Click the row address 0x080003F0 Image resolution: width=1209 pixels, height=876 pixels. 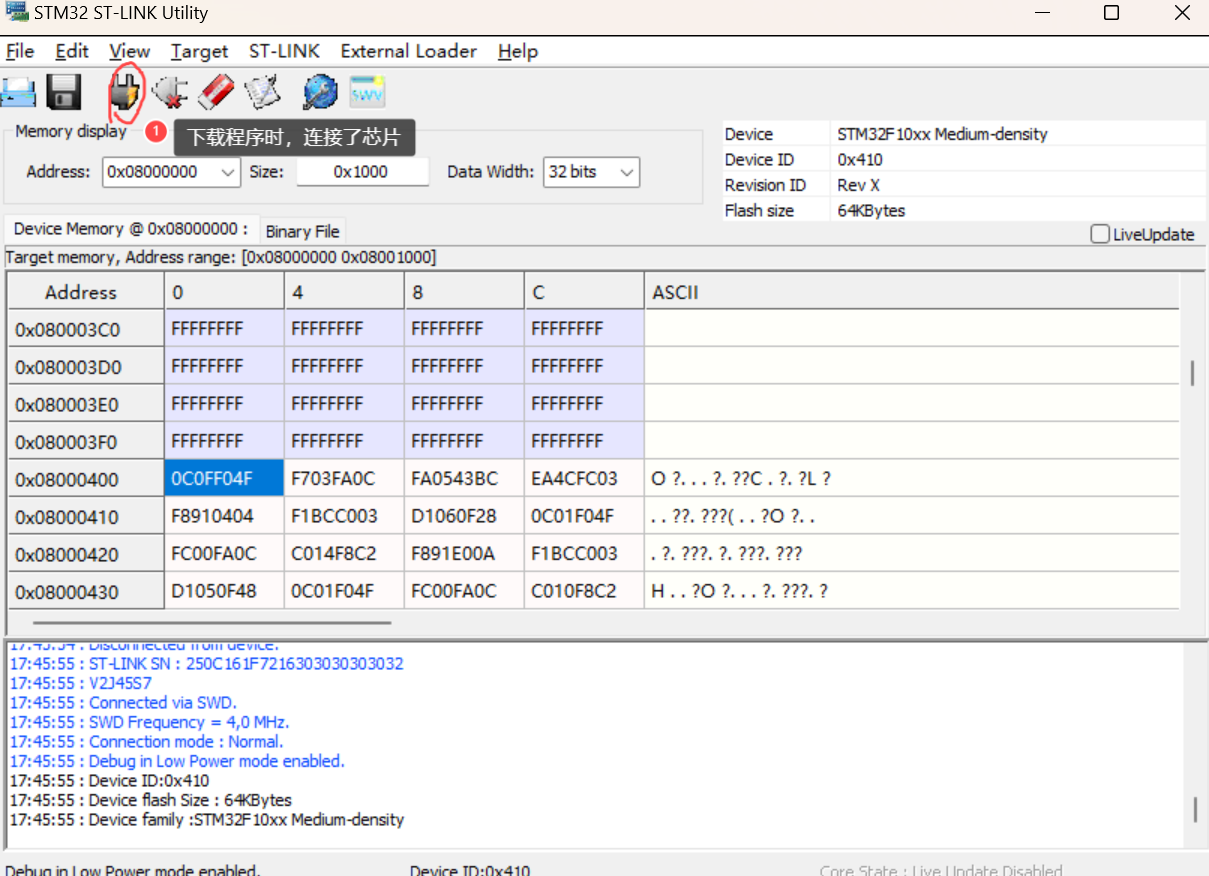(x=86, y=442)
